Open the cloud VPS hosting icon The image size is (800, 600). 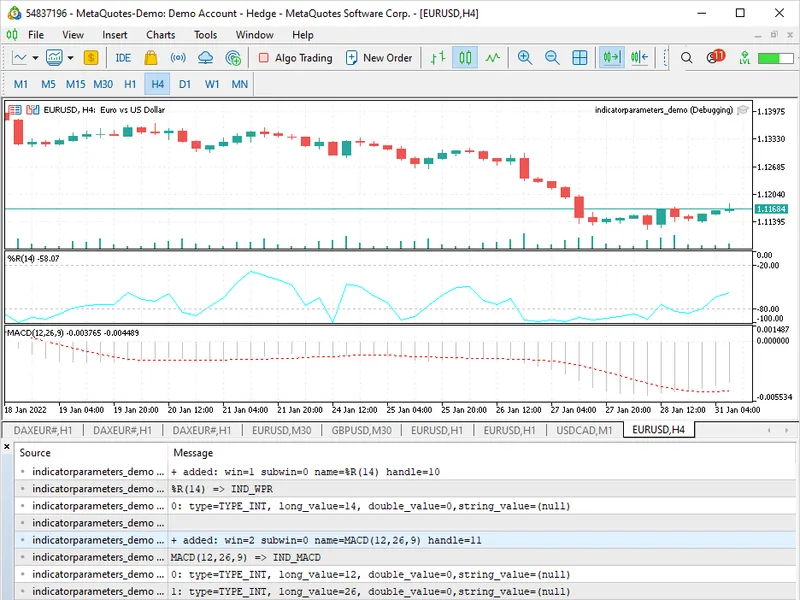coord(205,58)
